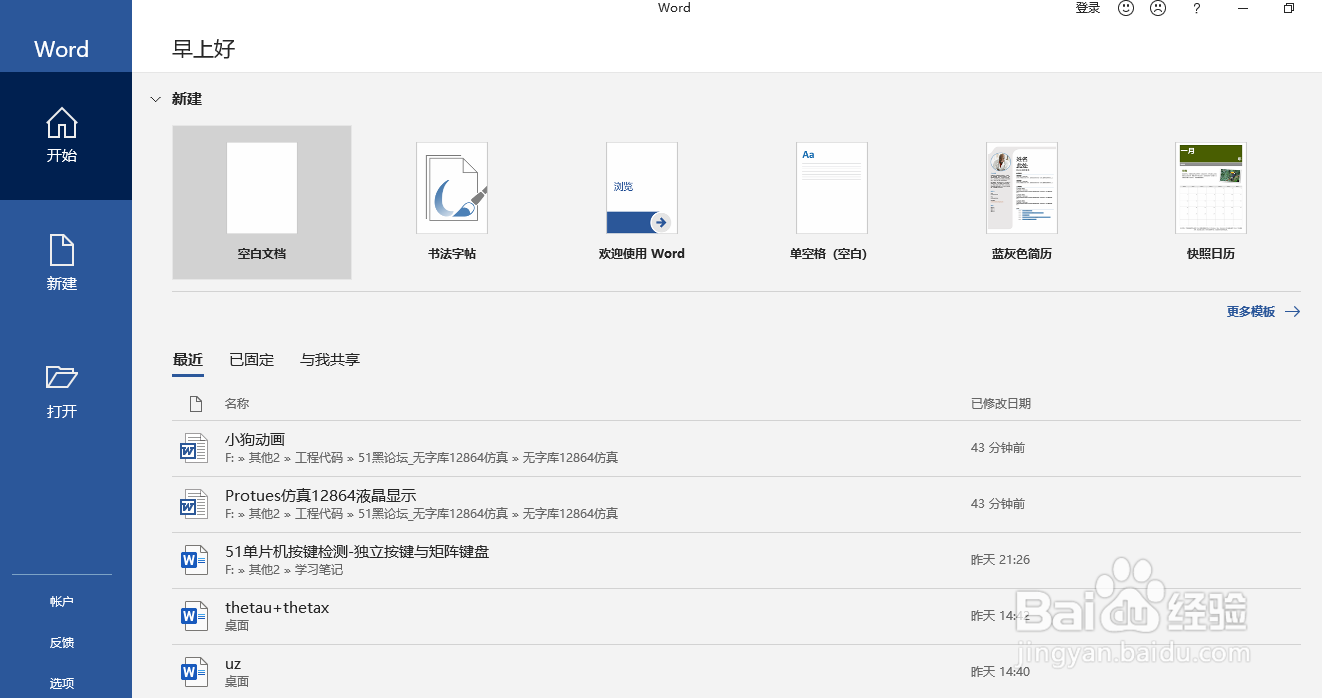Open the 打开 folder icon in sidebar
Viewport: 1322px width, 698px height.
[x=61, y=389]
